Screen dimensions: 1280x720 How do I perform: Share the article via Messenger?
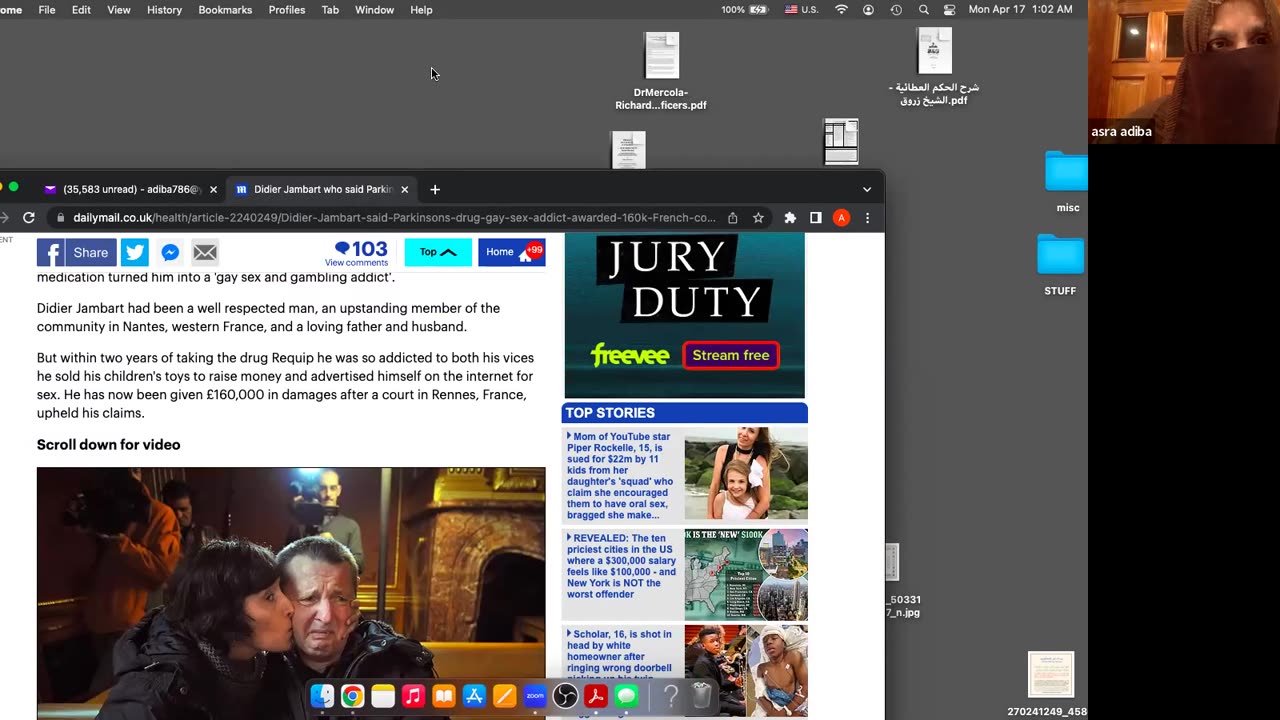click(x=170, y=253)
